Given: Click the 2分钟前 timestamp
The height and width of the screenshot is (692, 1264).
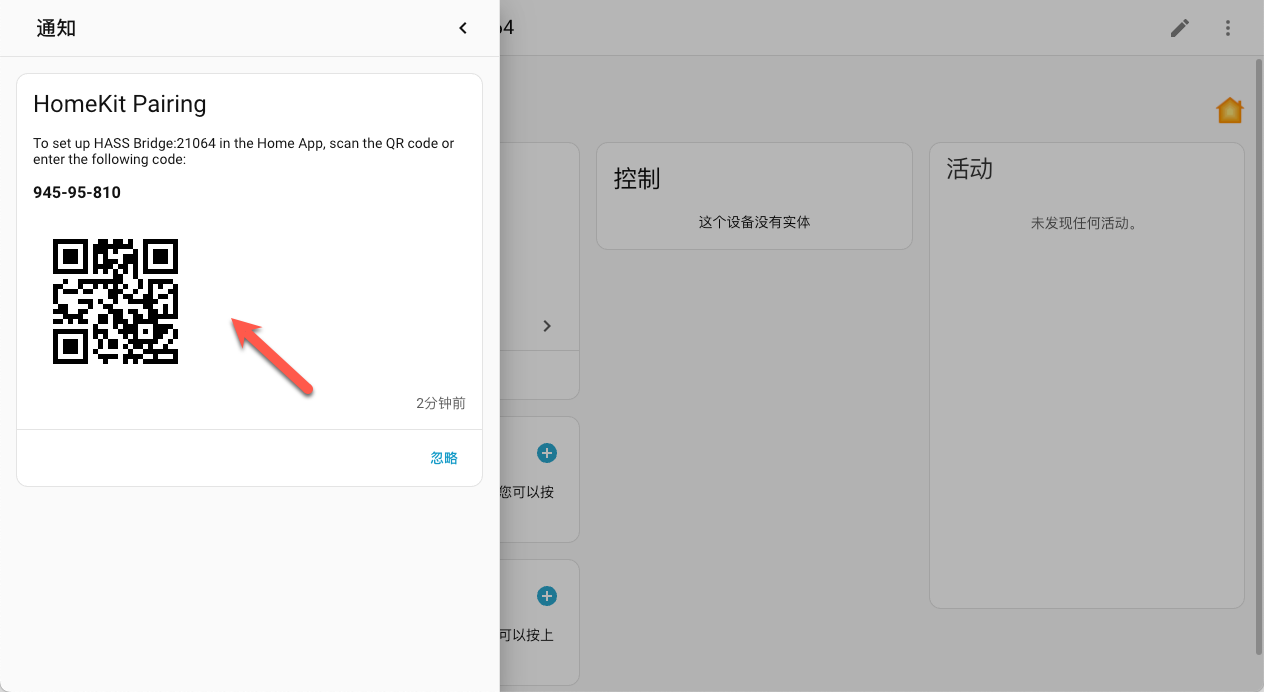Looking at the screenshot, I should [441, 403].
